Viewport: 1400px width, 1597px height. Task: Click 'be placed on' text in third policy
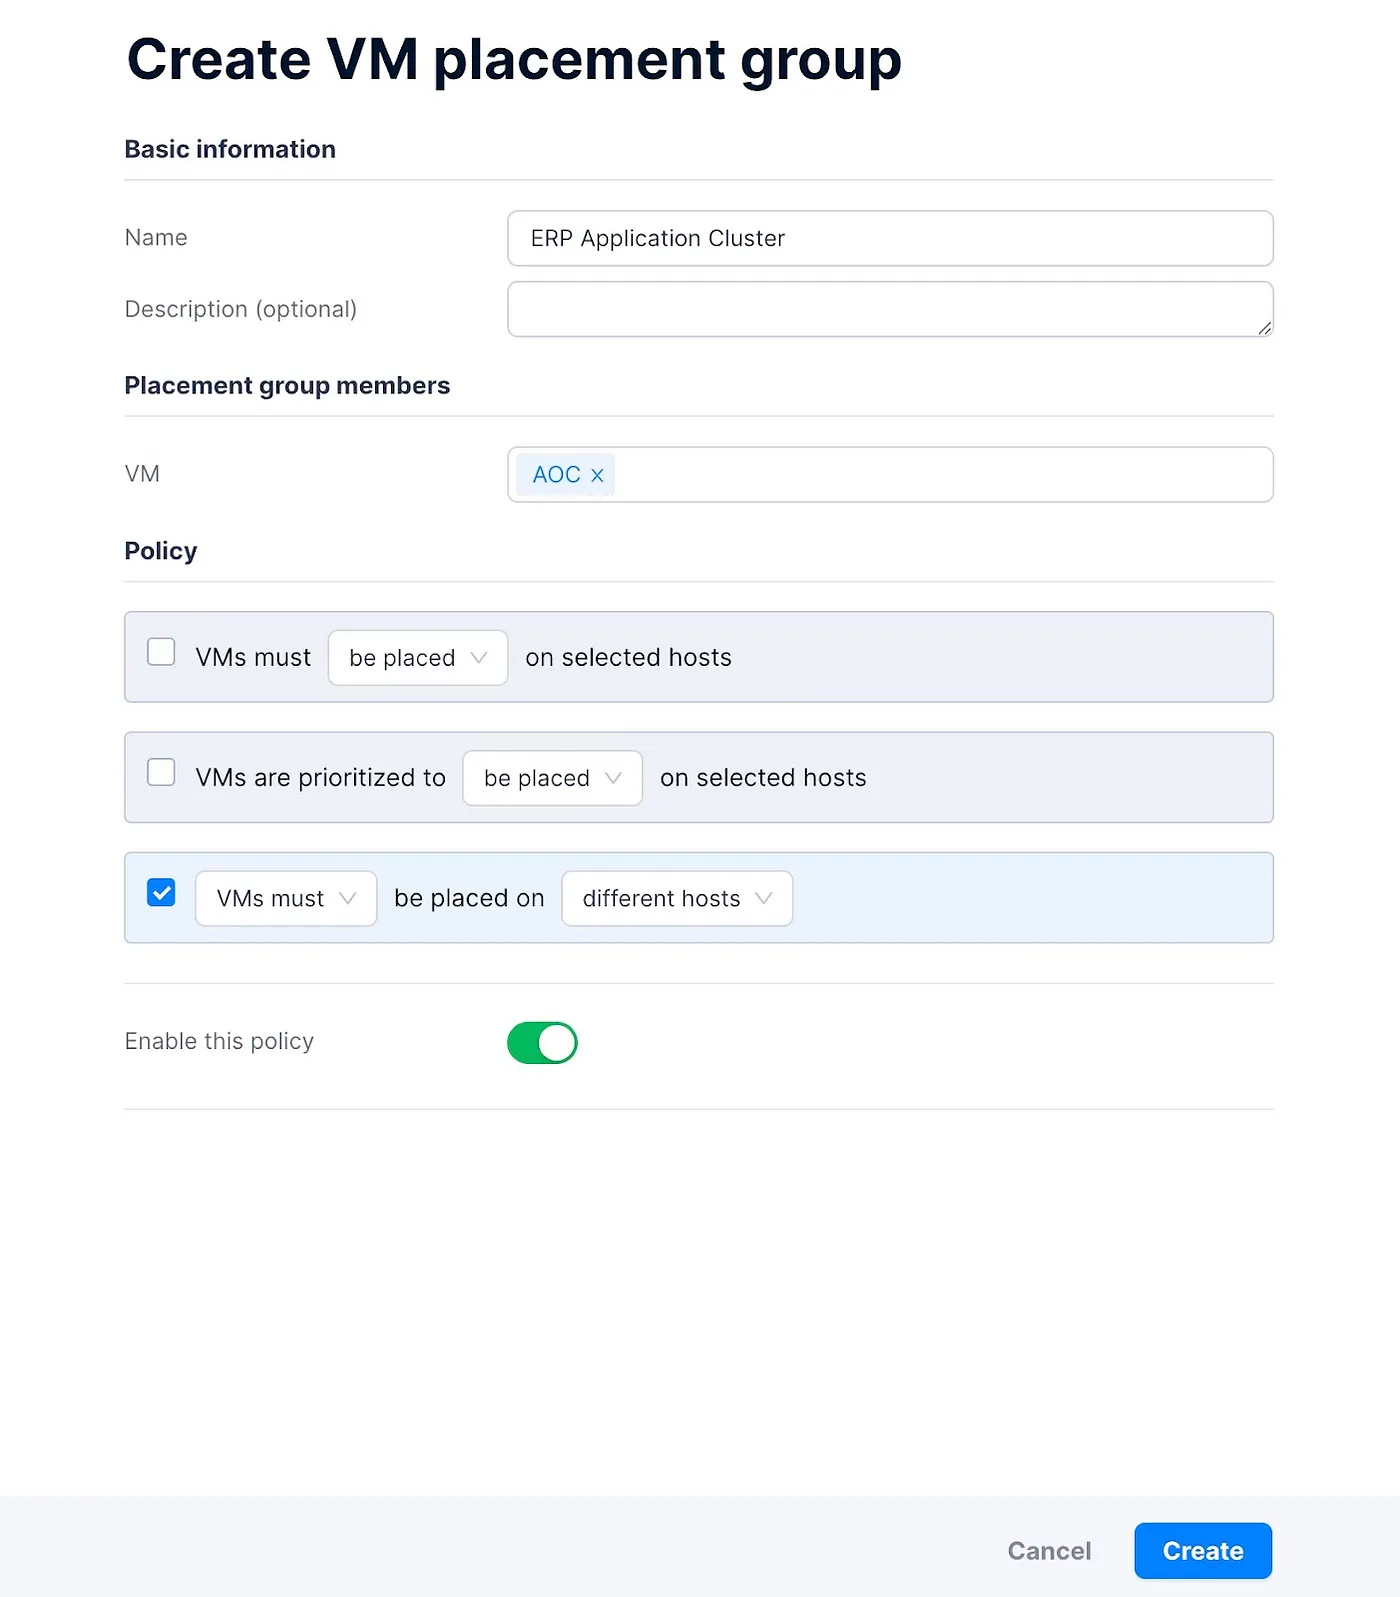pyautogui.click(x=469, y=899)
